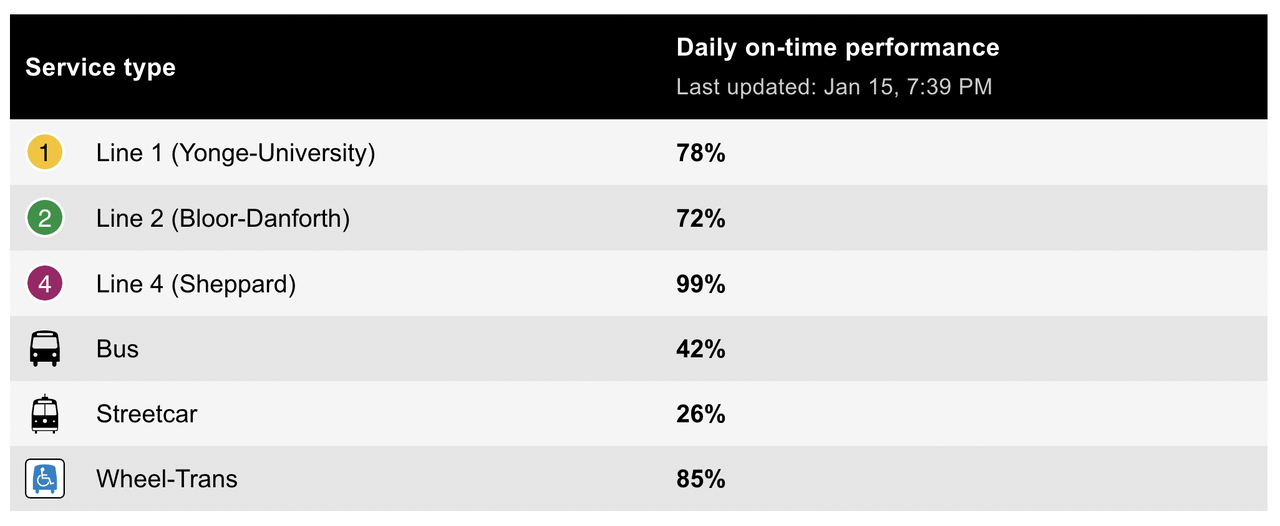Click the 78% value for Line 1

pos(700,153)
